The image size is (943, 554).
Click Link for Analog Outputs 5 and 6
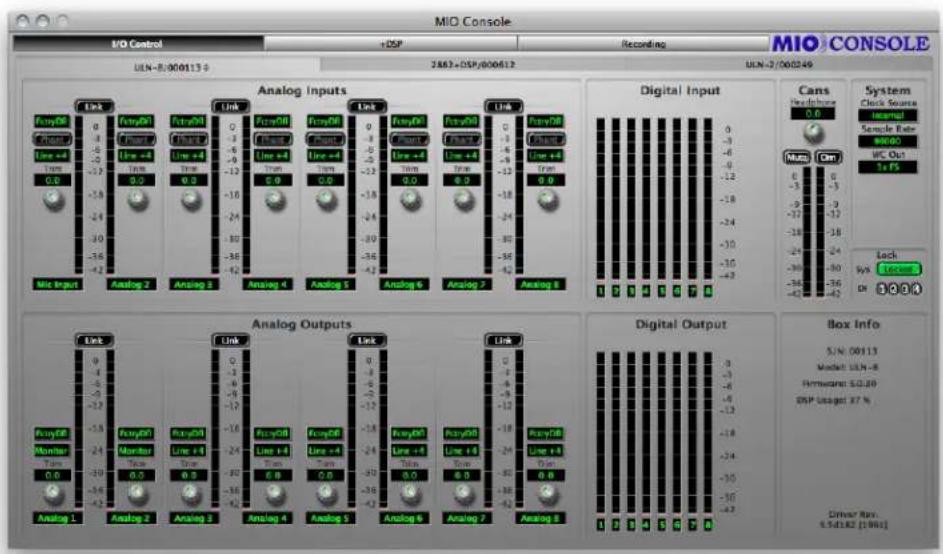pos(367,340)
